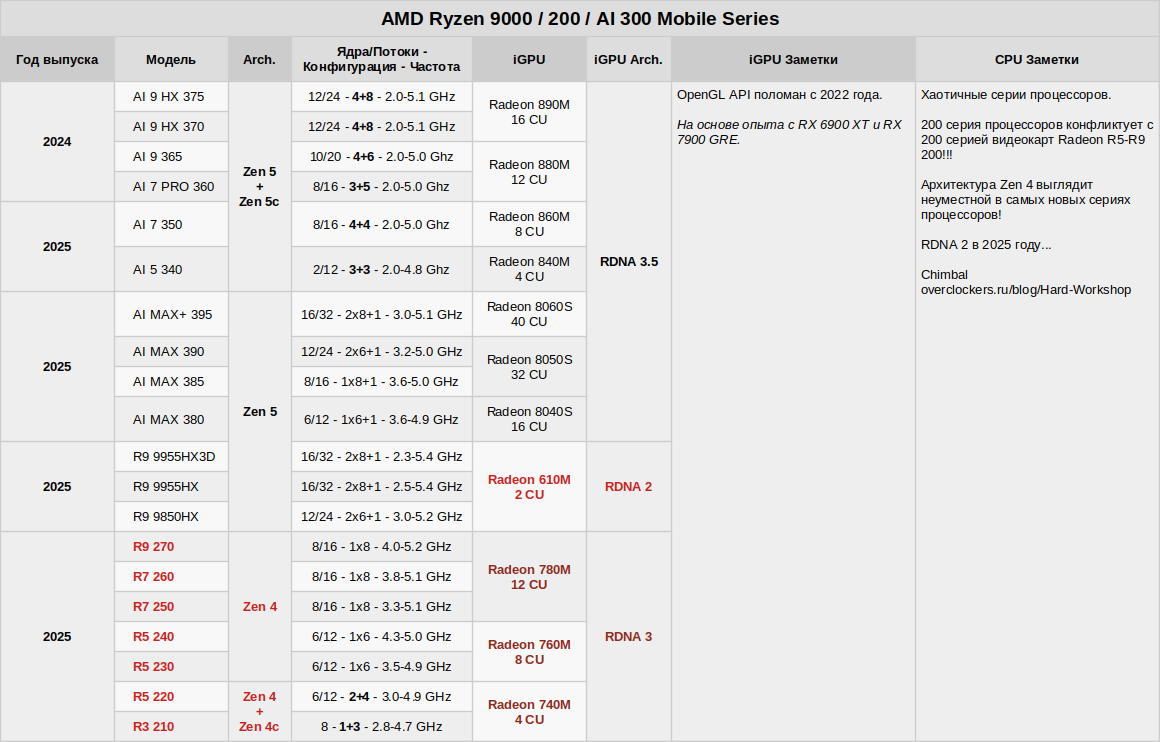Click the 'CPU Заметки' column header
Viewport: 1160px width, 742px height.
point(1036,59)
